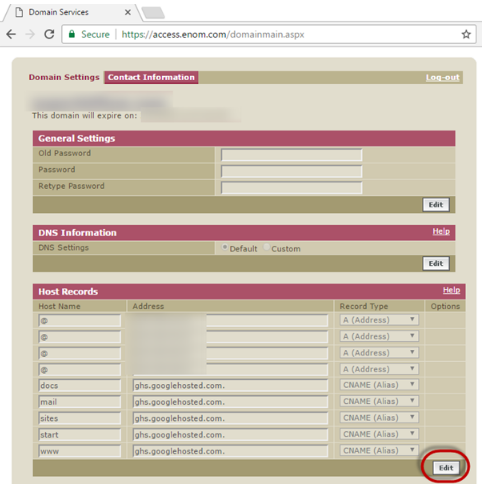Click the start host name field
The image size is (496, 485).
click(79, 435)
